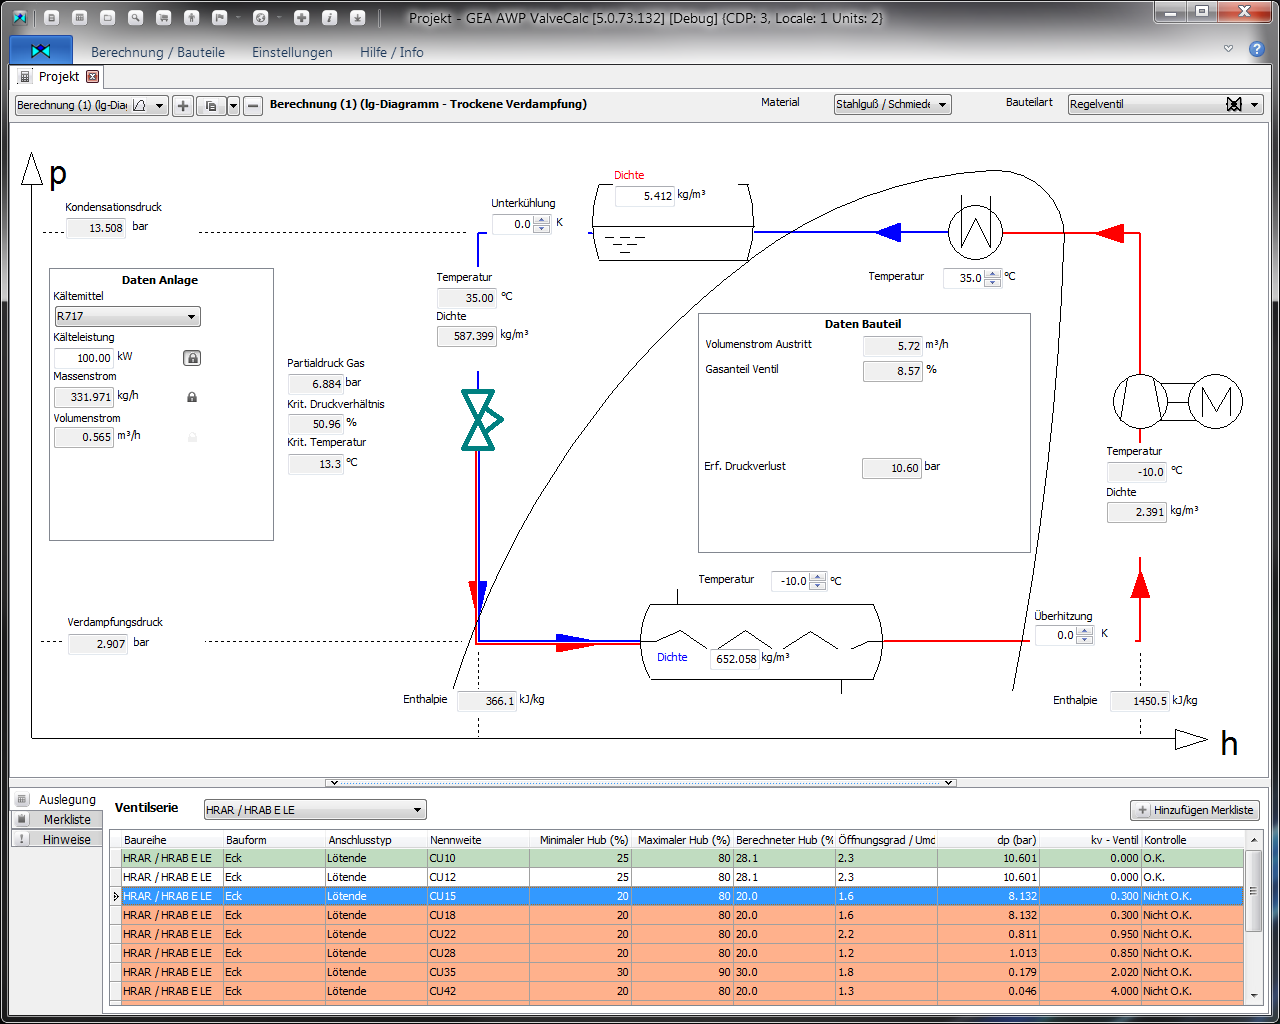The height and width of the screenshot is (1024, 1280).
Task: Toggle the lock beside Massenstrom field
Action: pyautogui.click(x=192, y=397)
